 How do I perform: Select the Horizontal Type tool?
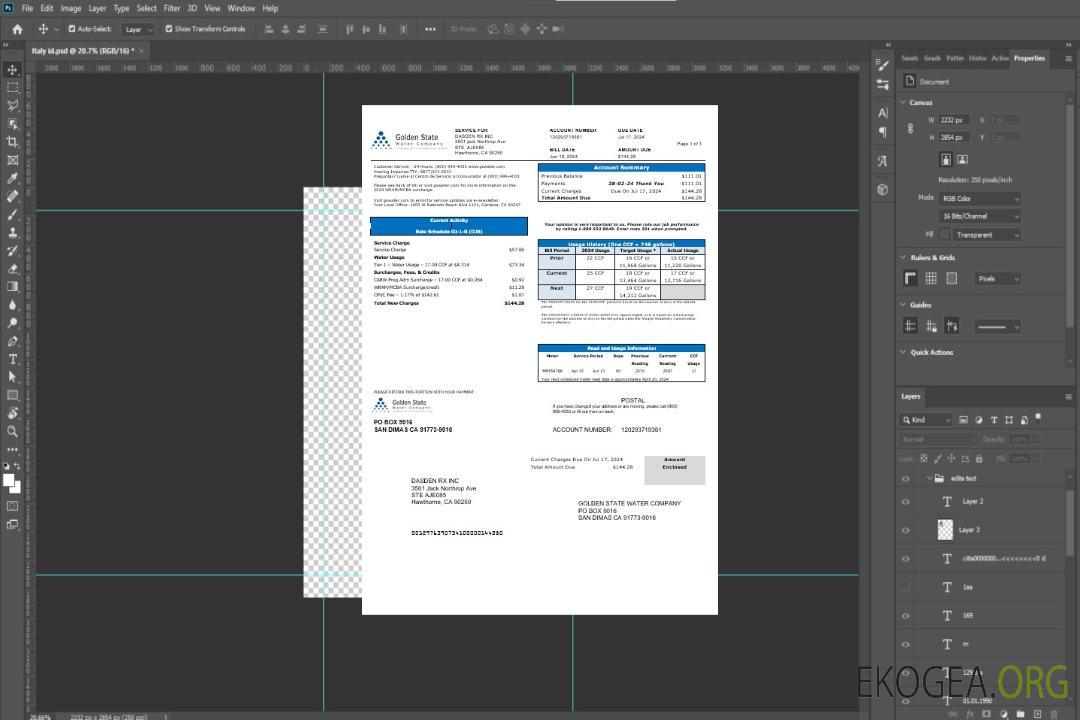12,359
